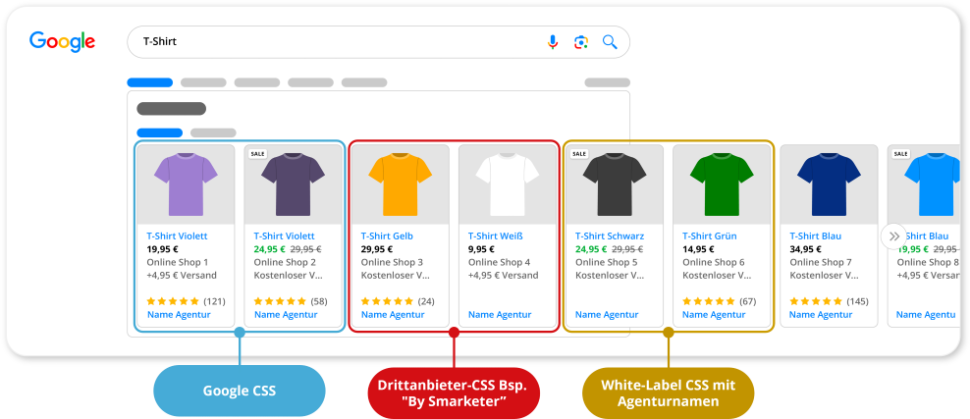Open the violet T-shirt image from Online Shop 1

tap(186, 184)
